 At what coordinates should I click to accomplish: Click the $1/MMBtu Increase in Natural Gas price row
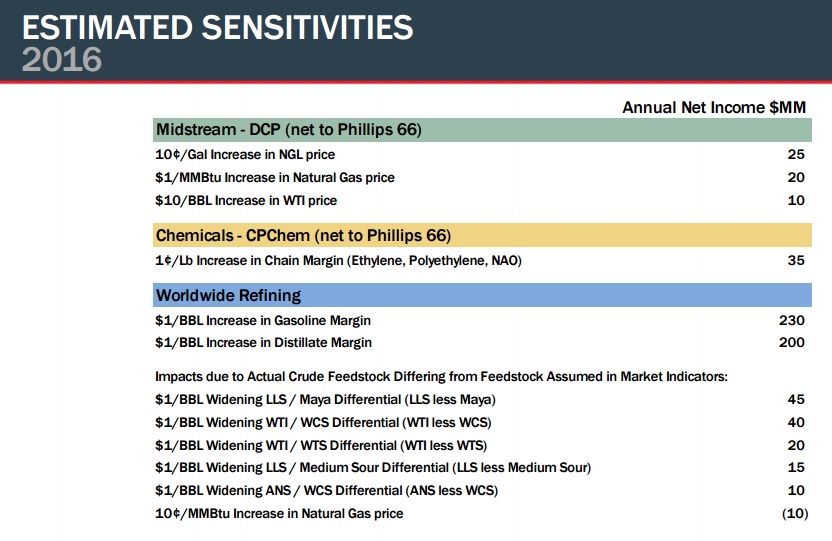(275, 178)
